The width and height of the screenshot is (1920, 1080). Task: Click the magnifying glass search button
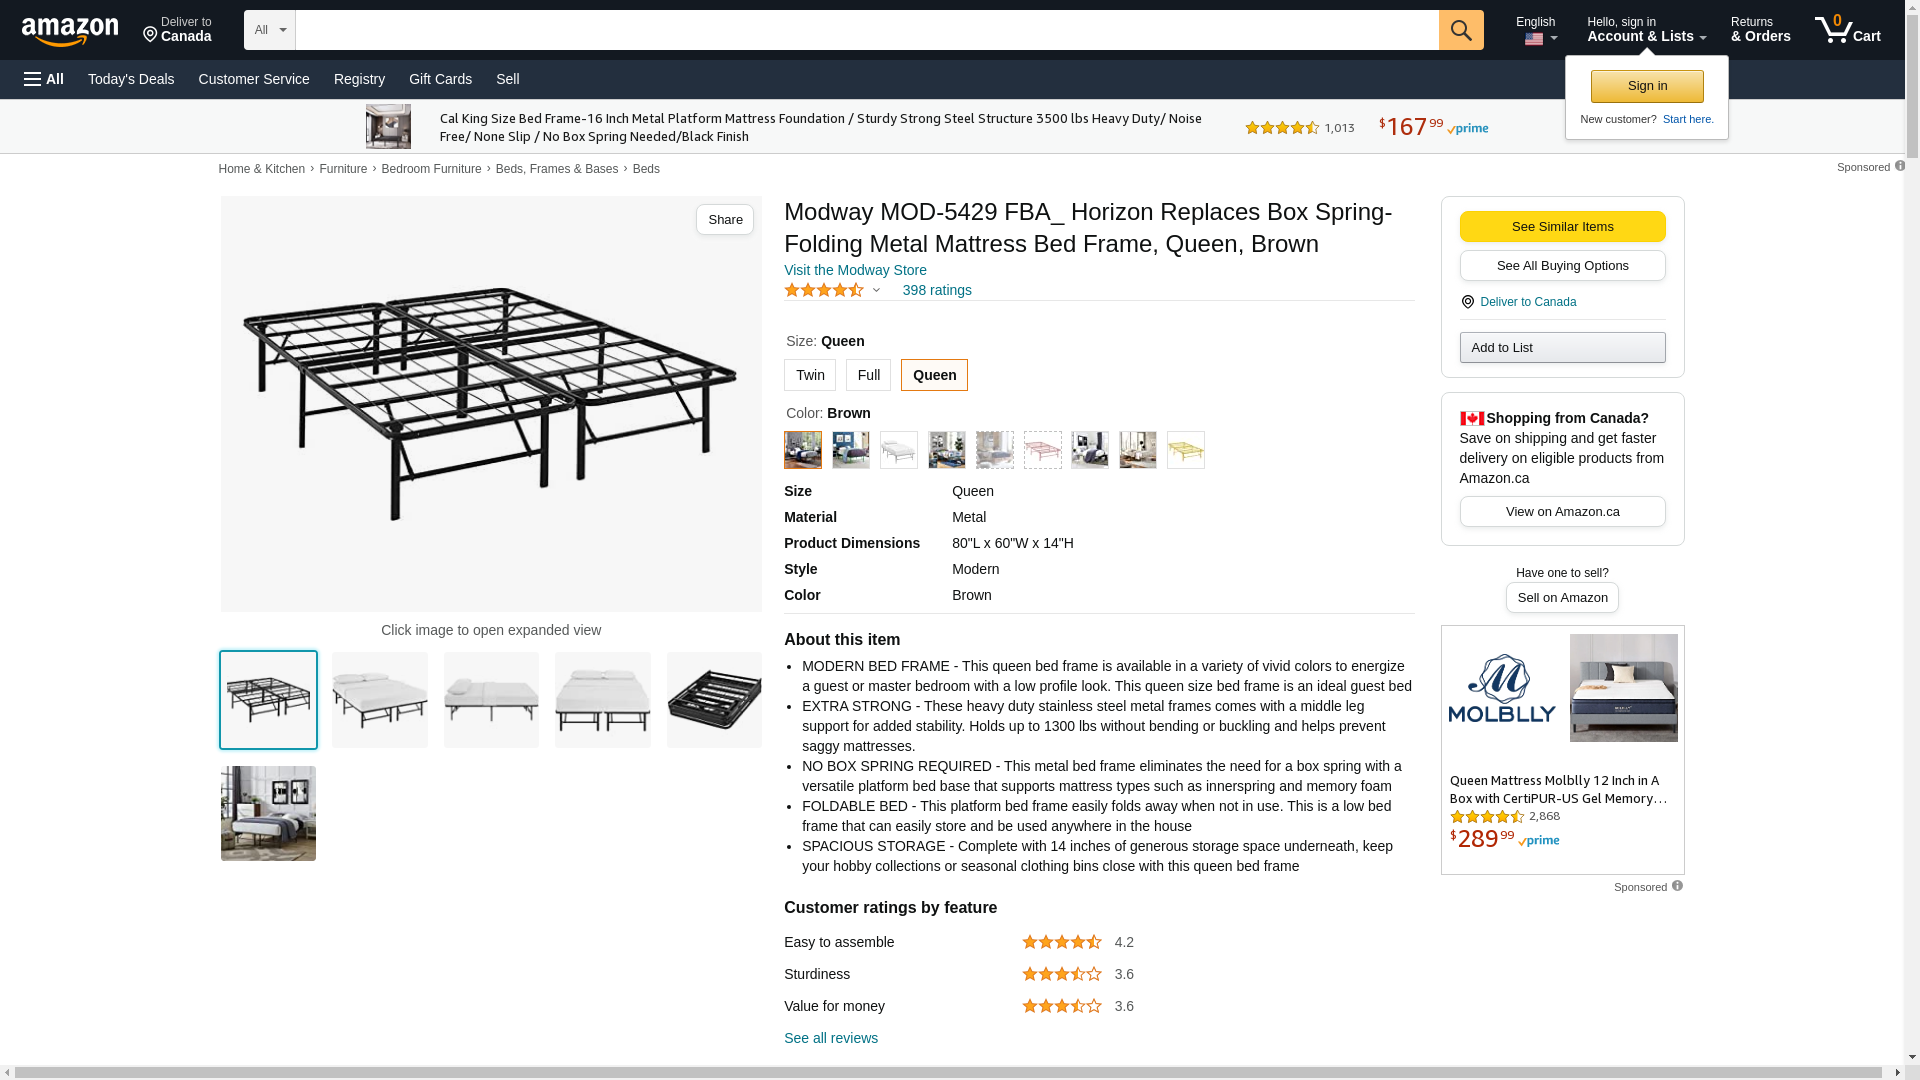pos(1460,30)
